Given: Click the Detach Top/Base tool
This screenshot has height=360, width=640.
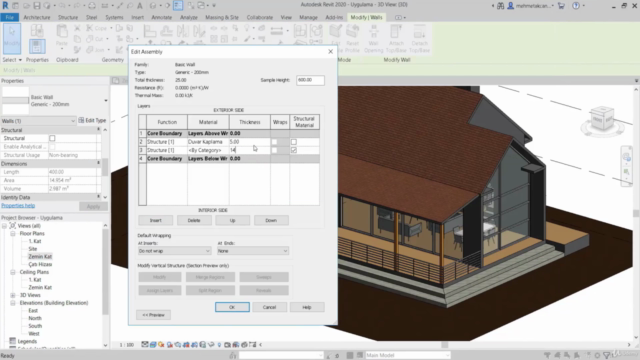Looking at the screenshot, I should point(419,38).
